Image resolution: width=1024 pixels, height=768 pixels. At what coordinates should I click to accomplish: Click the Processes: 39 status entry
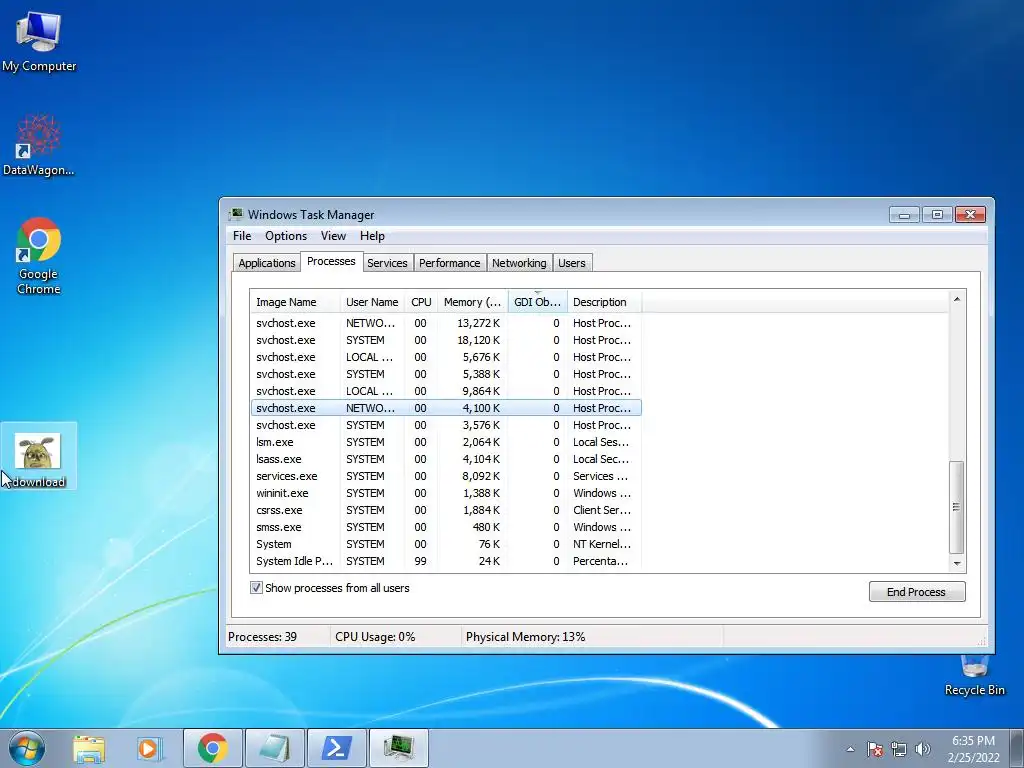tap(277, 637)
